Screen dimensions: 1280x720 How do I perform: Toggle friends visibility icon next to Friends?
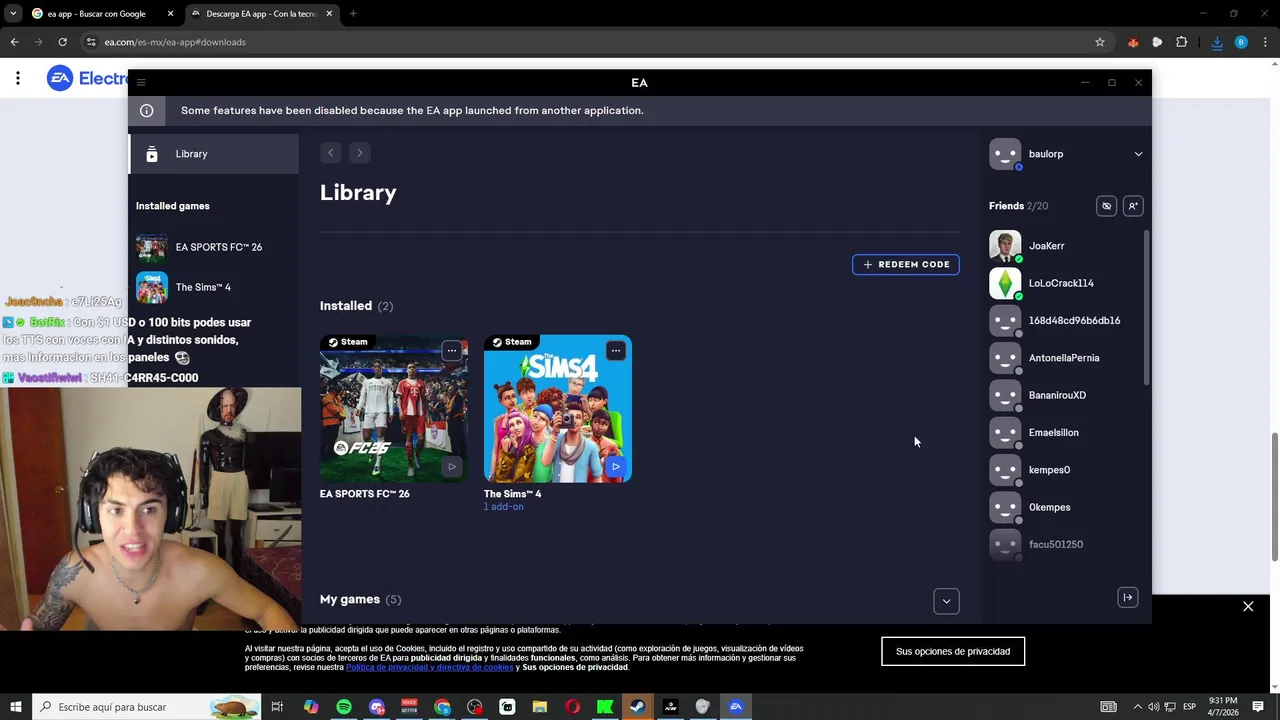tap(1106, 206)
